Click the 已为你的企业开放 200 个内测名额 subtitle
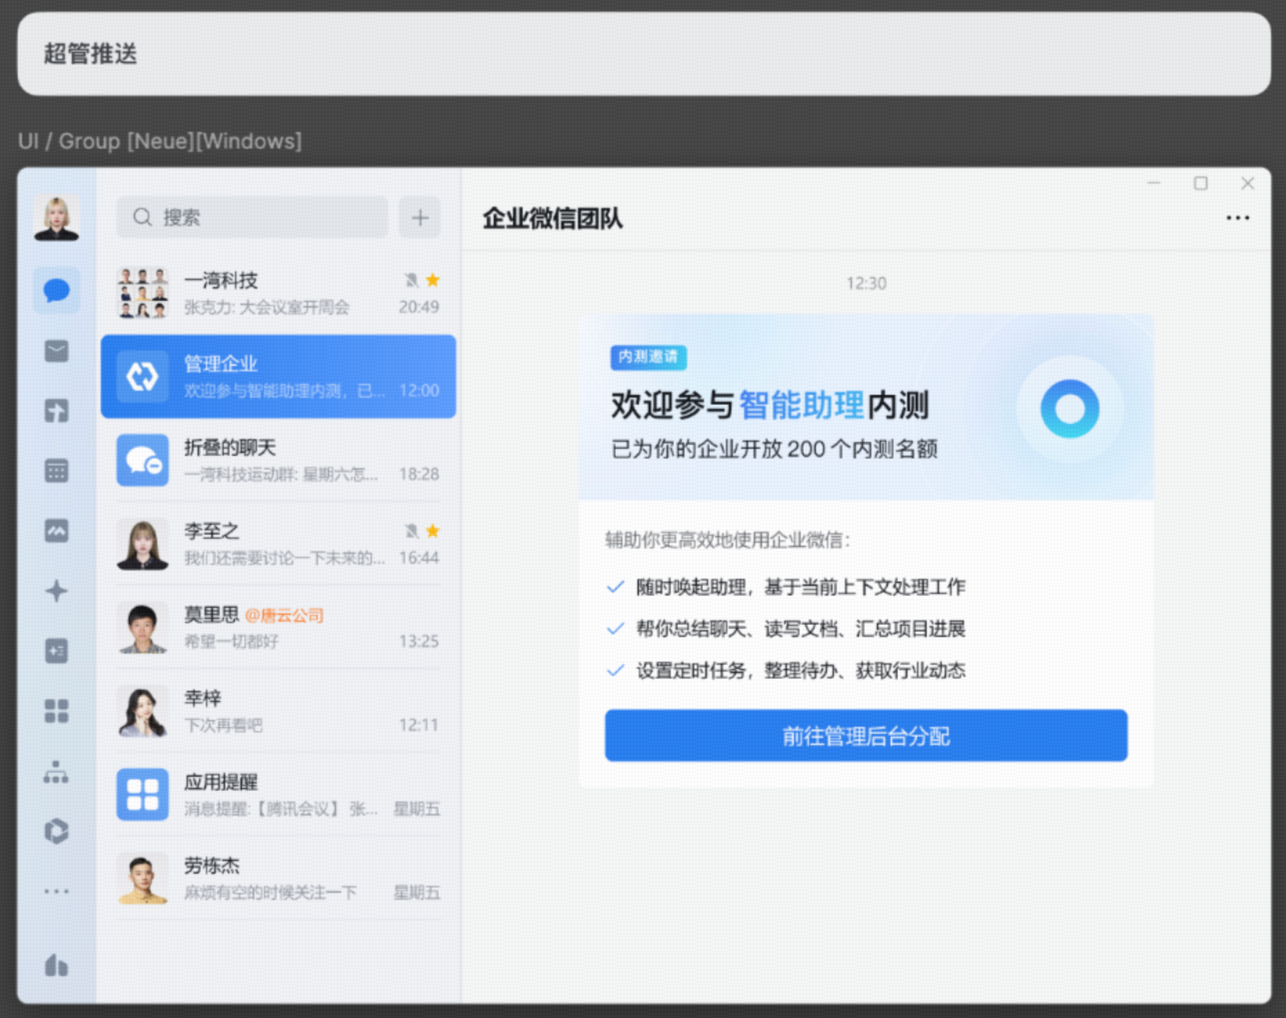Image resolution: width=1286 pixels, height=1018 pixels. pos(774,449)
